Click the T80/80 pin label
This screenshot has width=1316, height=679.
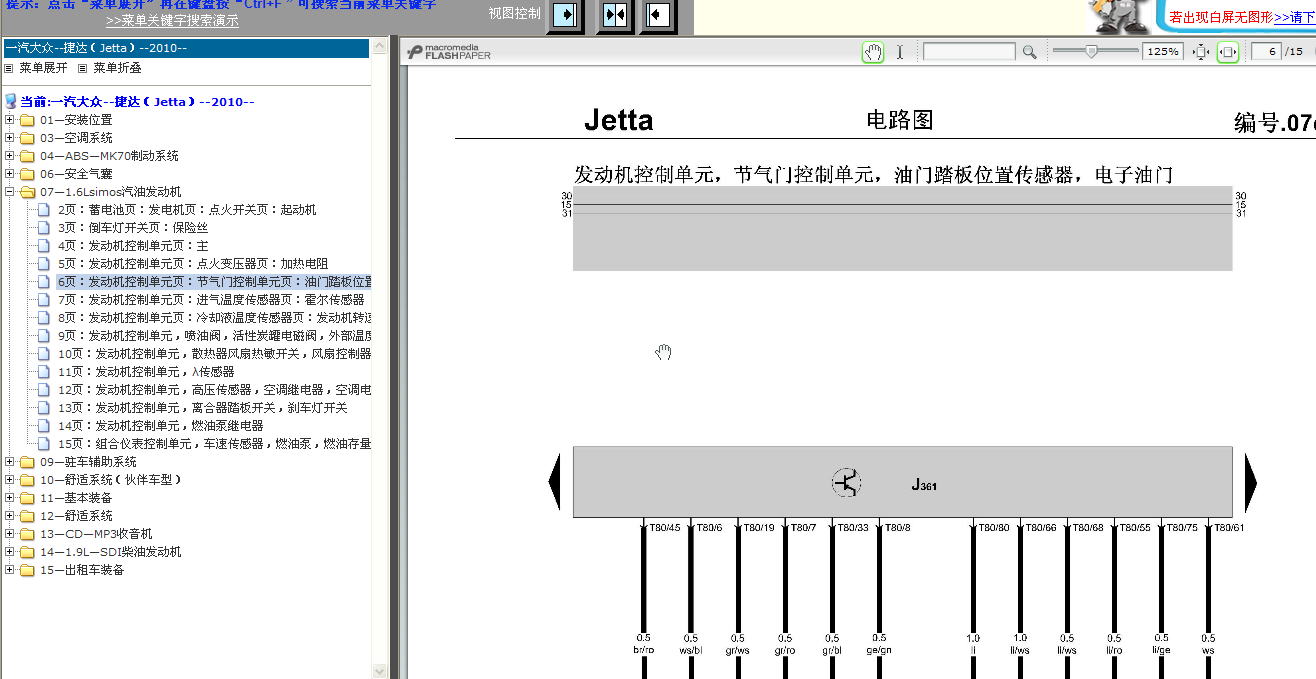(993, 528)
